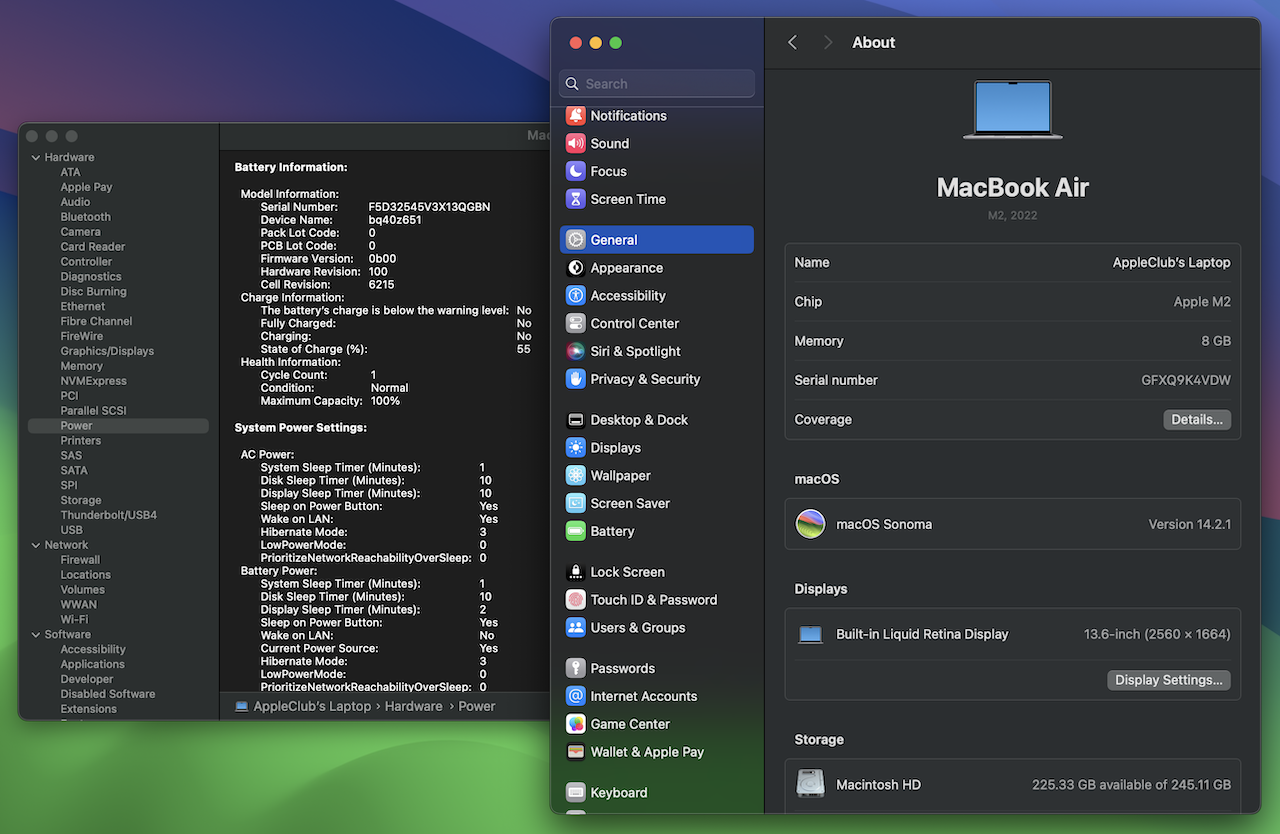Click the MacBook Air laptop image

point(1012,109)
